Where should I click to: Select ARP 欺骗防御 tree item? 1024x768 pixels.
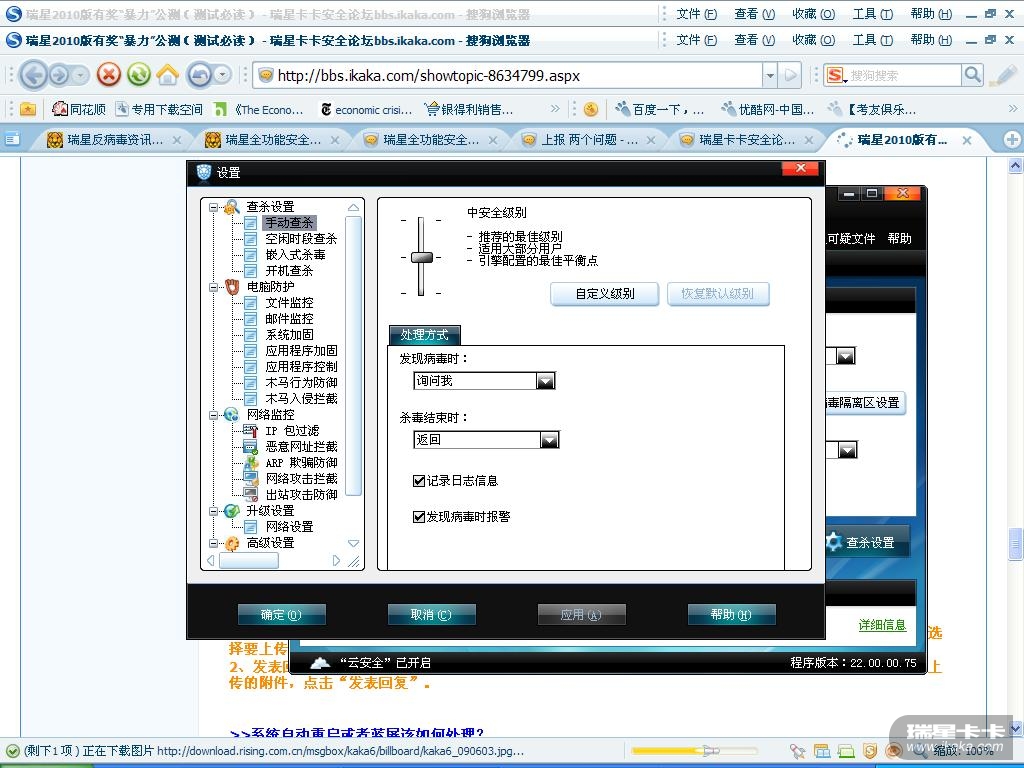point(301,462)
